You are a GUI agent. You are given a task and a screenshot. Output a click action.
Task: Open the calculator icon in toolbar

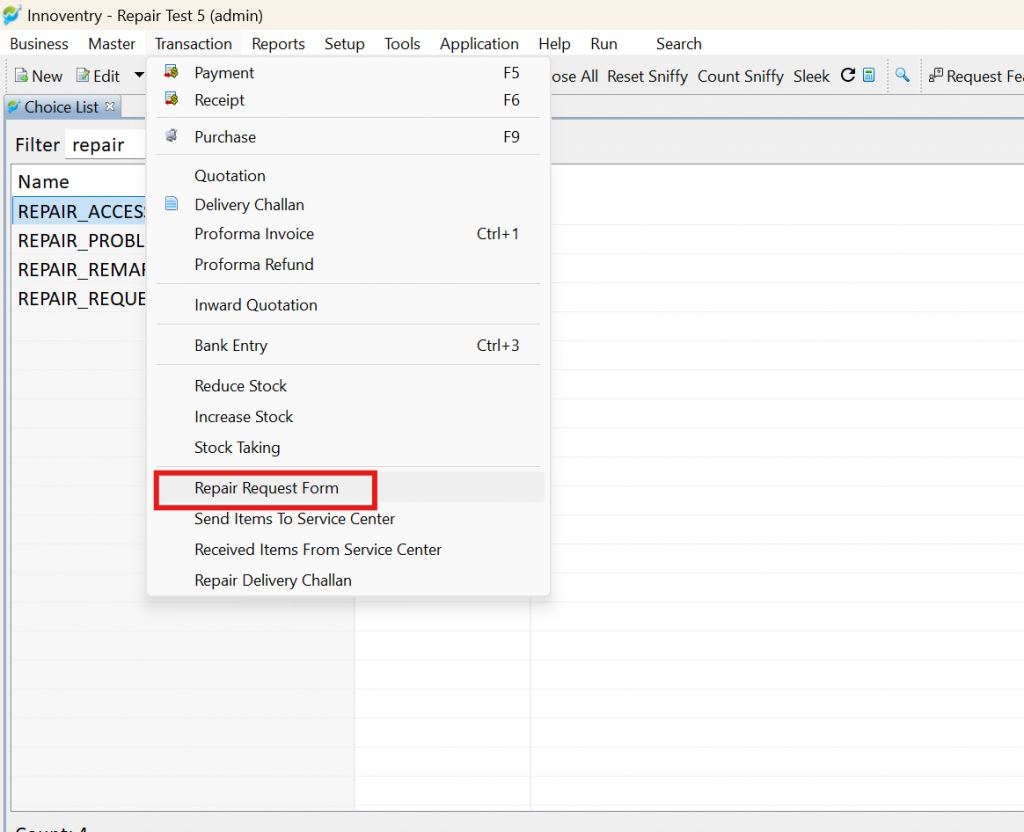click(869, 76)
